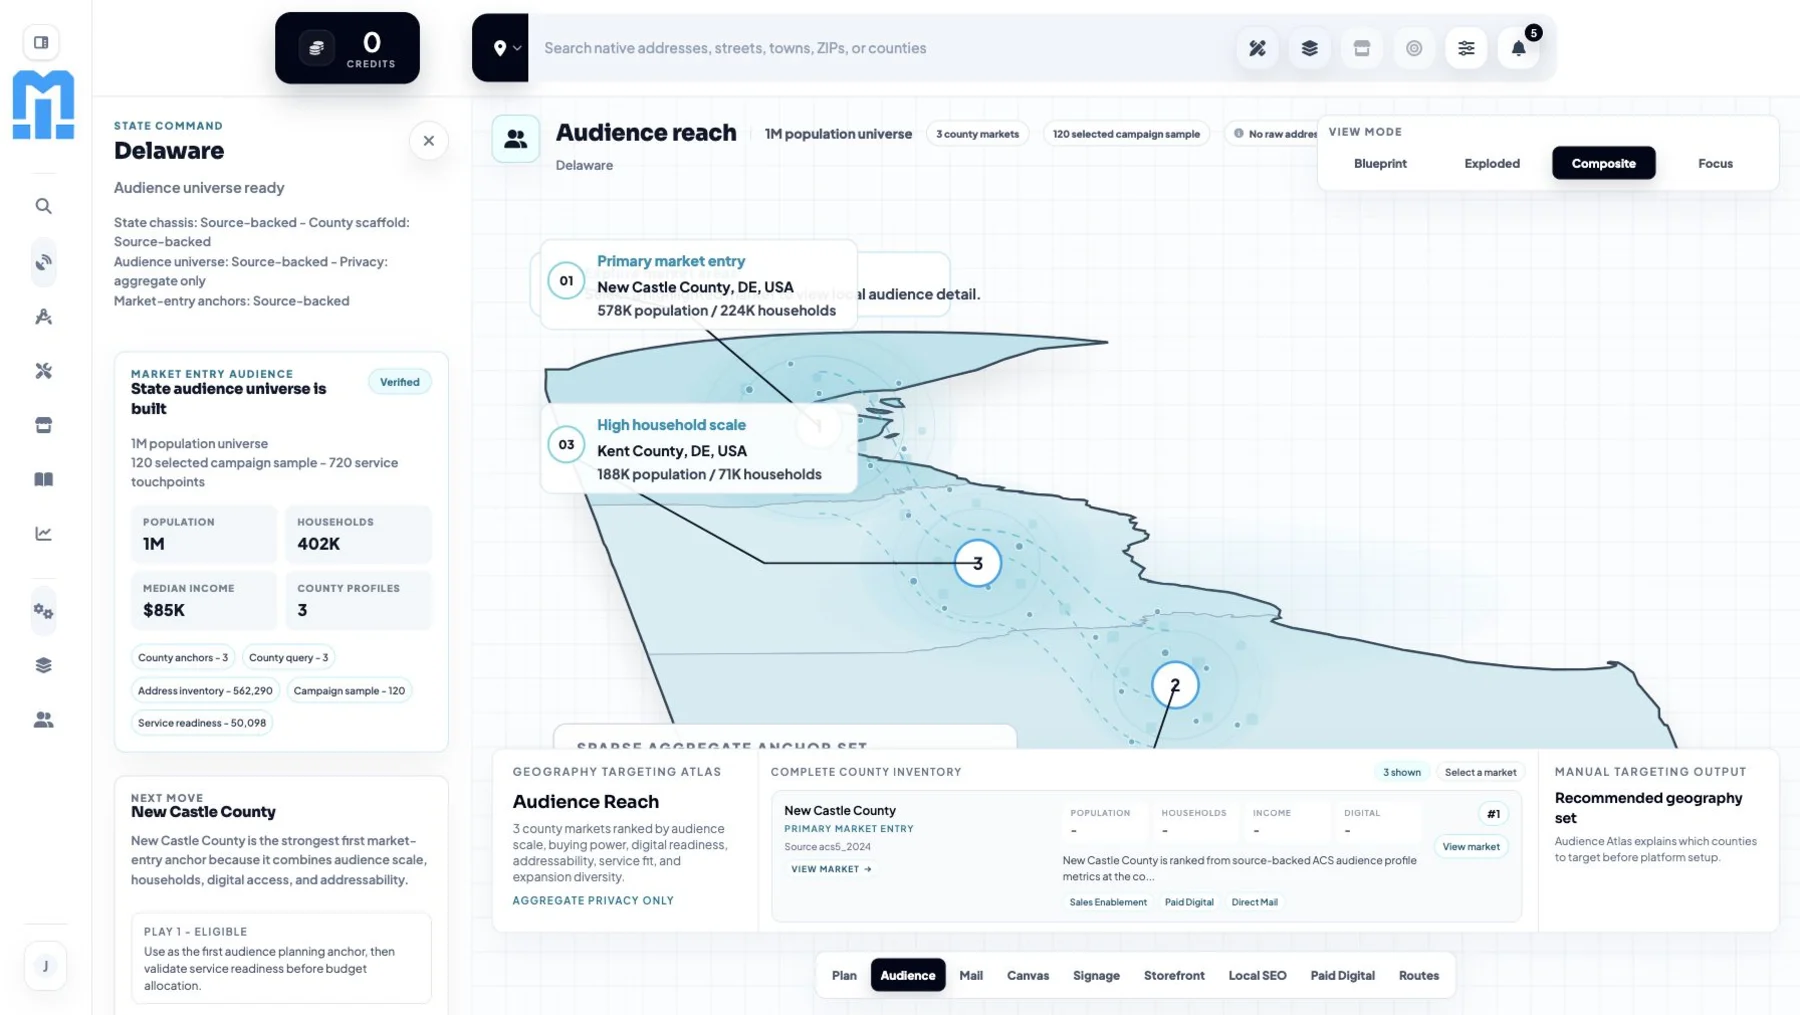Click the credits coin stack icon
The image size is (1800, 1015).
pos(317,48)
